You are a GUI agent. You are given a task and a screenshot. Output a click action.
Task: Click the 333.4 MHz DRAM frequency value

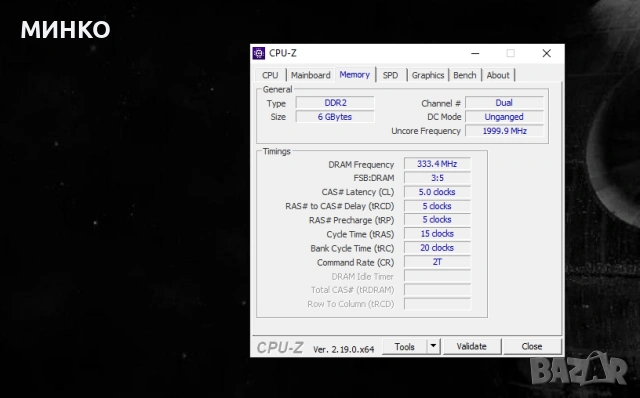[437, 164]
